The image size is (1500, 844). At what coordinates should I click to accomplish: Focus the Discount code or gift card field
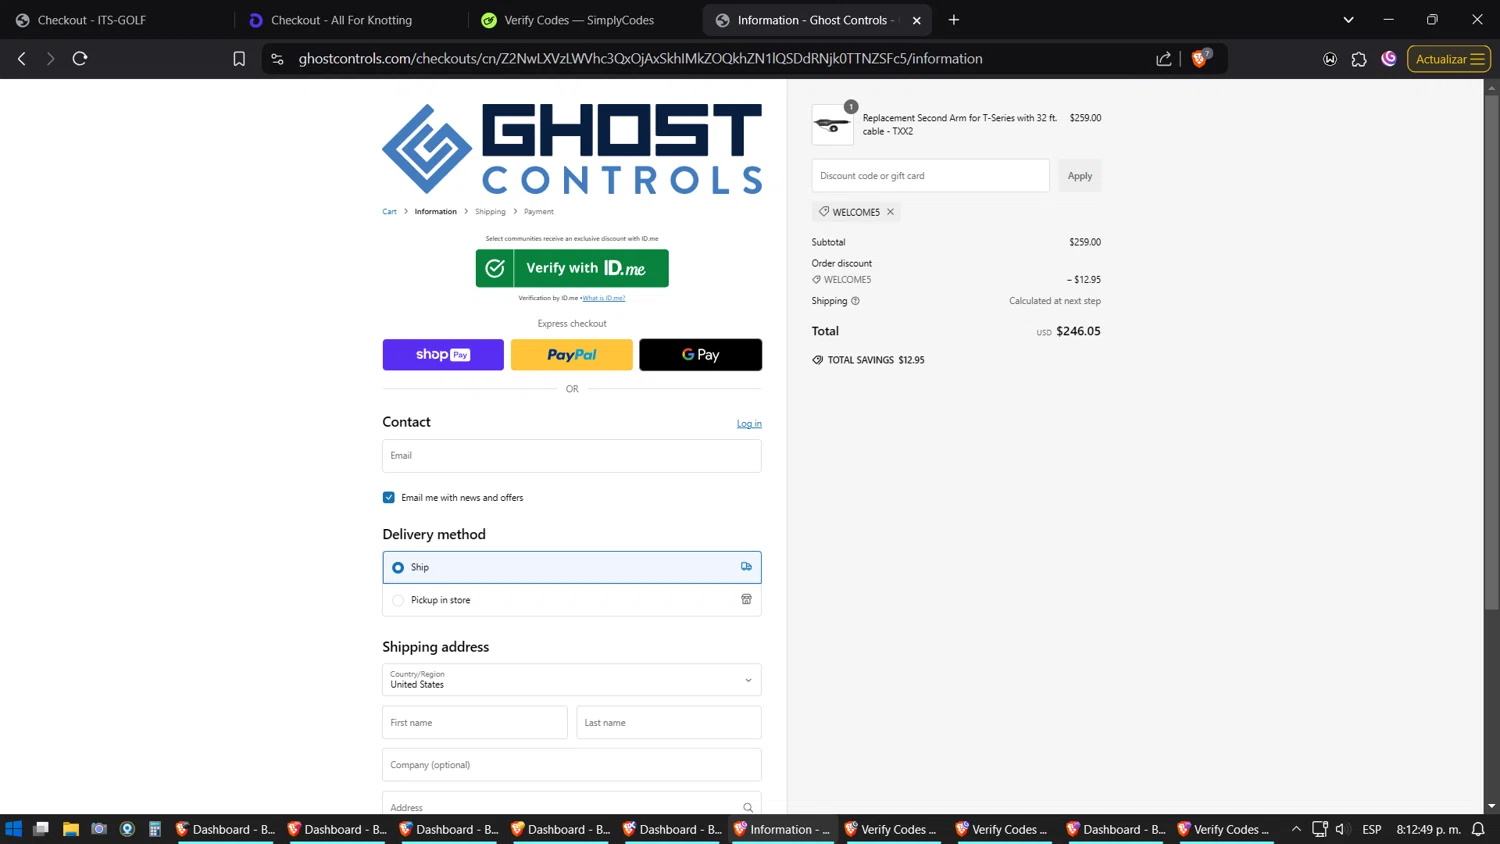pyautogui.click(x=931, y=176)
